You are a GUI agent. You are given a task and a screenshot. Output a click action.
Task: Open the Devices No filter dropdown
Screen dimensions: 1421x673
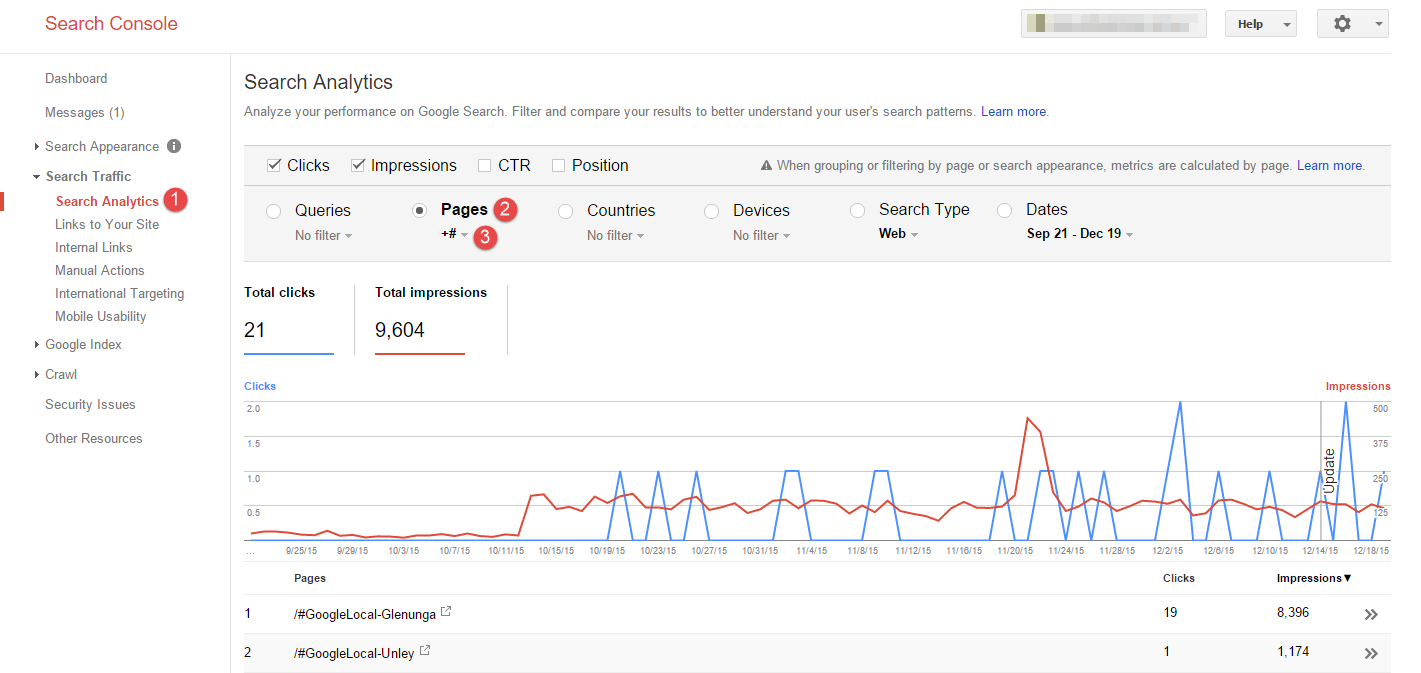tap(762, 236)
